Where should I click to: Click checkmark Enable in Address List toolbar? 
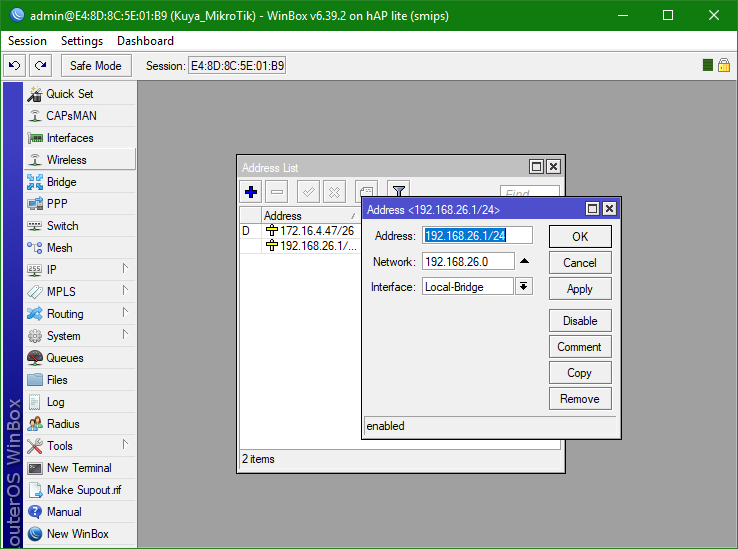308,192
